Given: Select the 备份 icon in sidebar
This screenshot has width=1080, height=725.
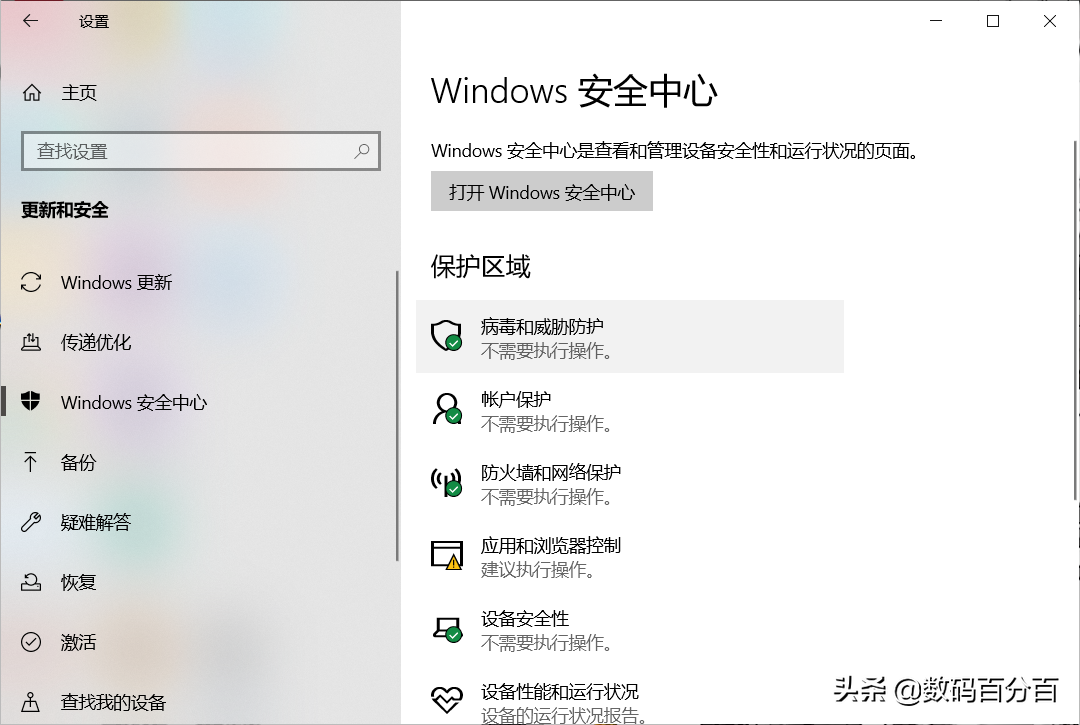Looking at the screenshot, I should point(30,463).
